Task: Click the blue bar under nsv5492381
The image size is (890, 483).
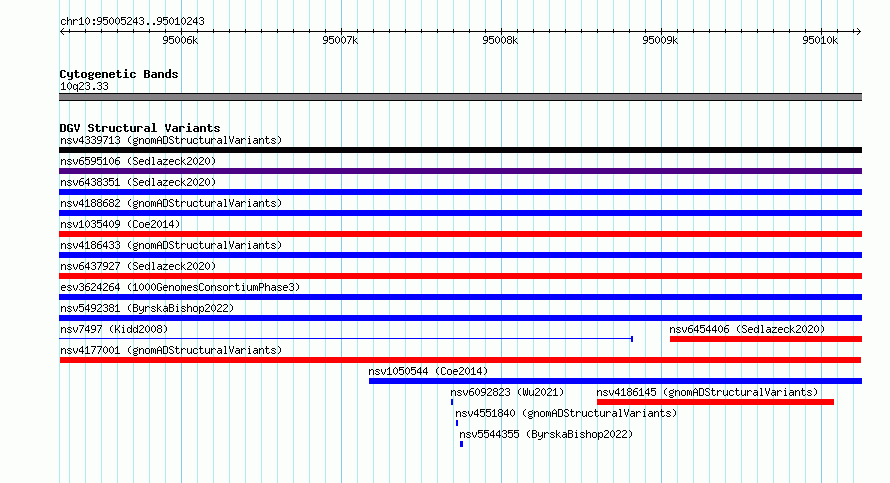Action: tap(460, 318)
